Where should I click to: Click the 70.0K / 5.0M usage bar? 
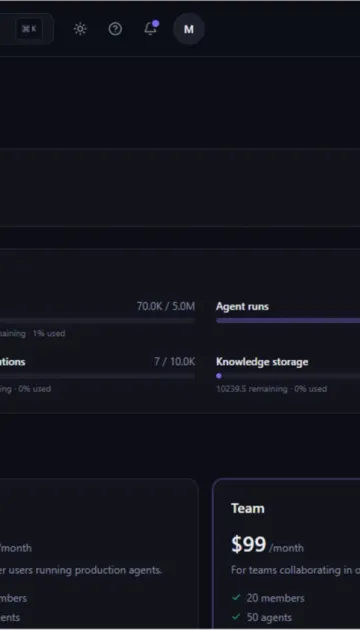point(97,321)
